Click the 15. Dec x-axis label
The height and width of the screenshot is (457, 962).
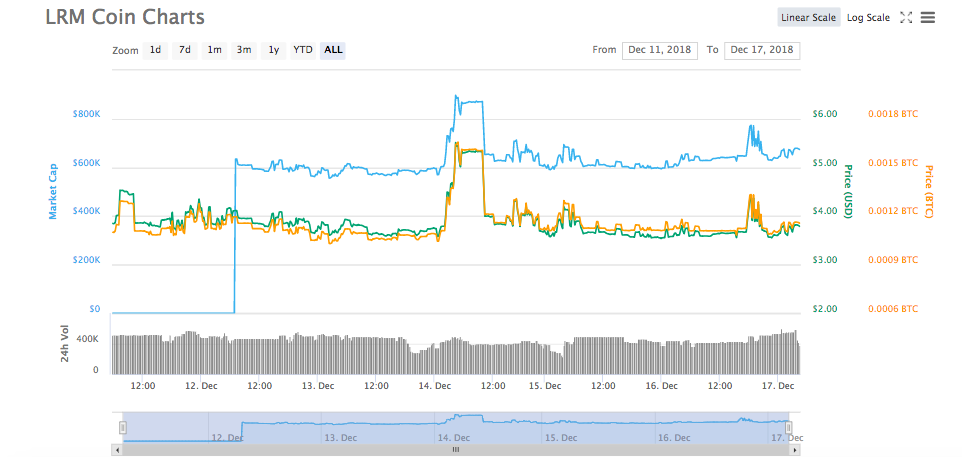coord(545,386)
